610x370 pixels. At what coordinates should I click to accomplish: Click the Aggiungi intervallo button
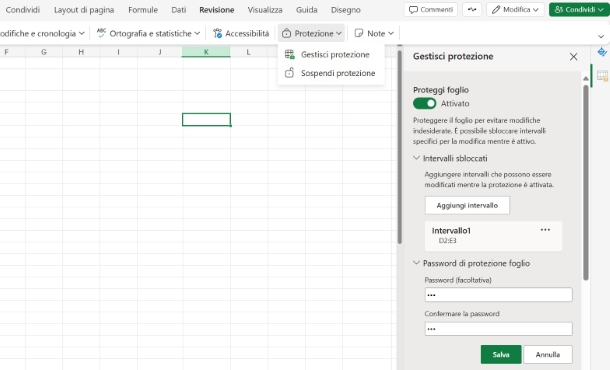(467, 205)
